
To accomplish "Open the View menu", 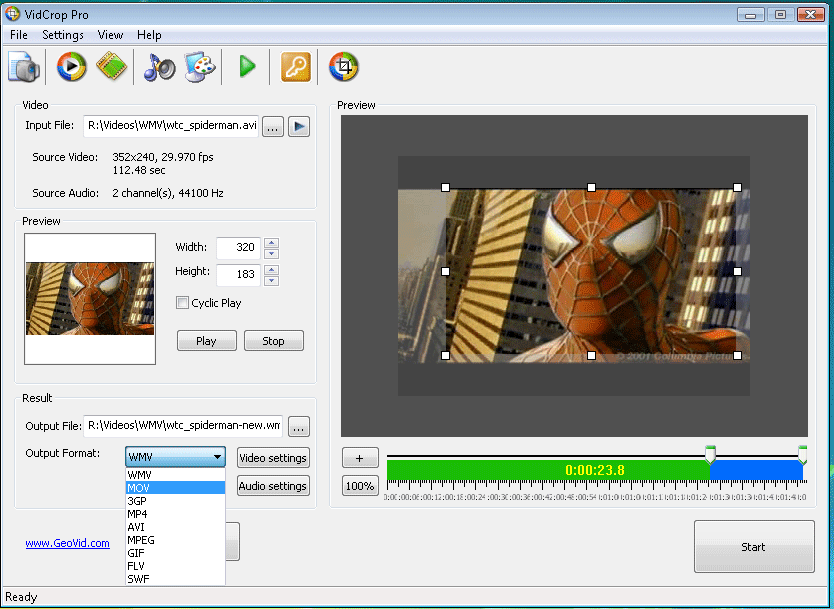I will tap(110, 35).
